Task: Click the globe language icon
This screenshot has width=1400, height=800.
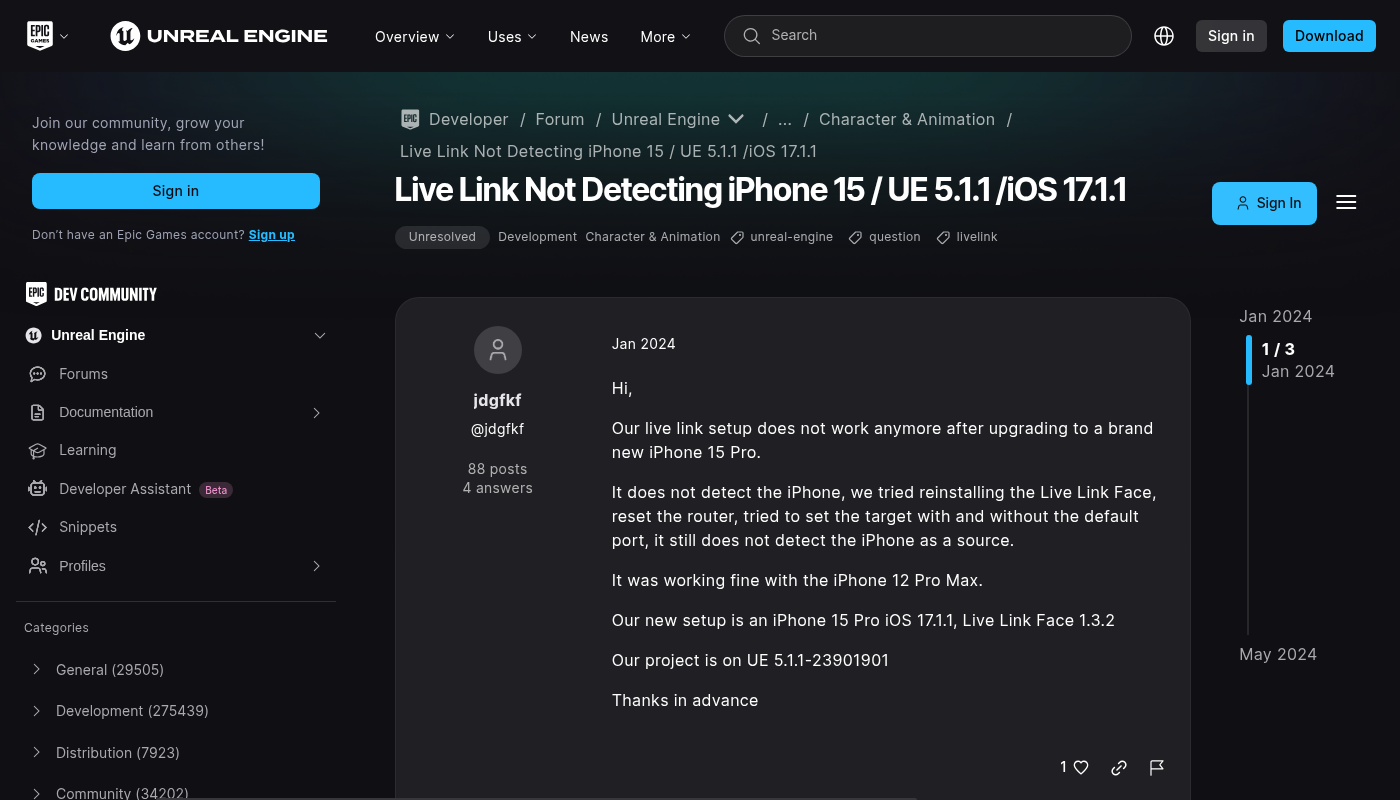Action: coord(1164,36)
